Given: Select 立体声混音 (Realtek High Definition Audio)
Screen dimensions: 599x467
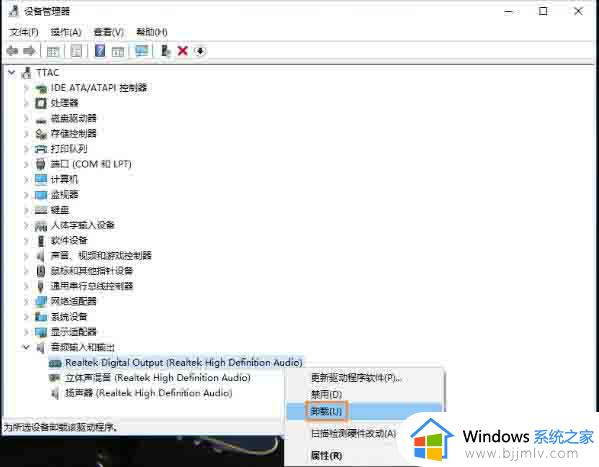Looking at the screenshot, I should (158, 378).
